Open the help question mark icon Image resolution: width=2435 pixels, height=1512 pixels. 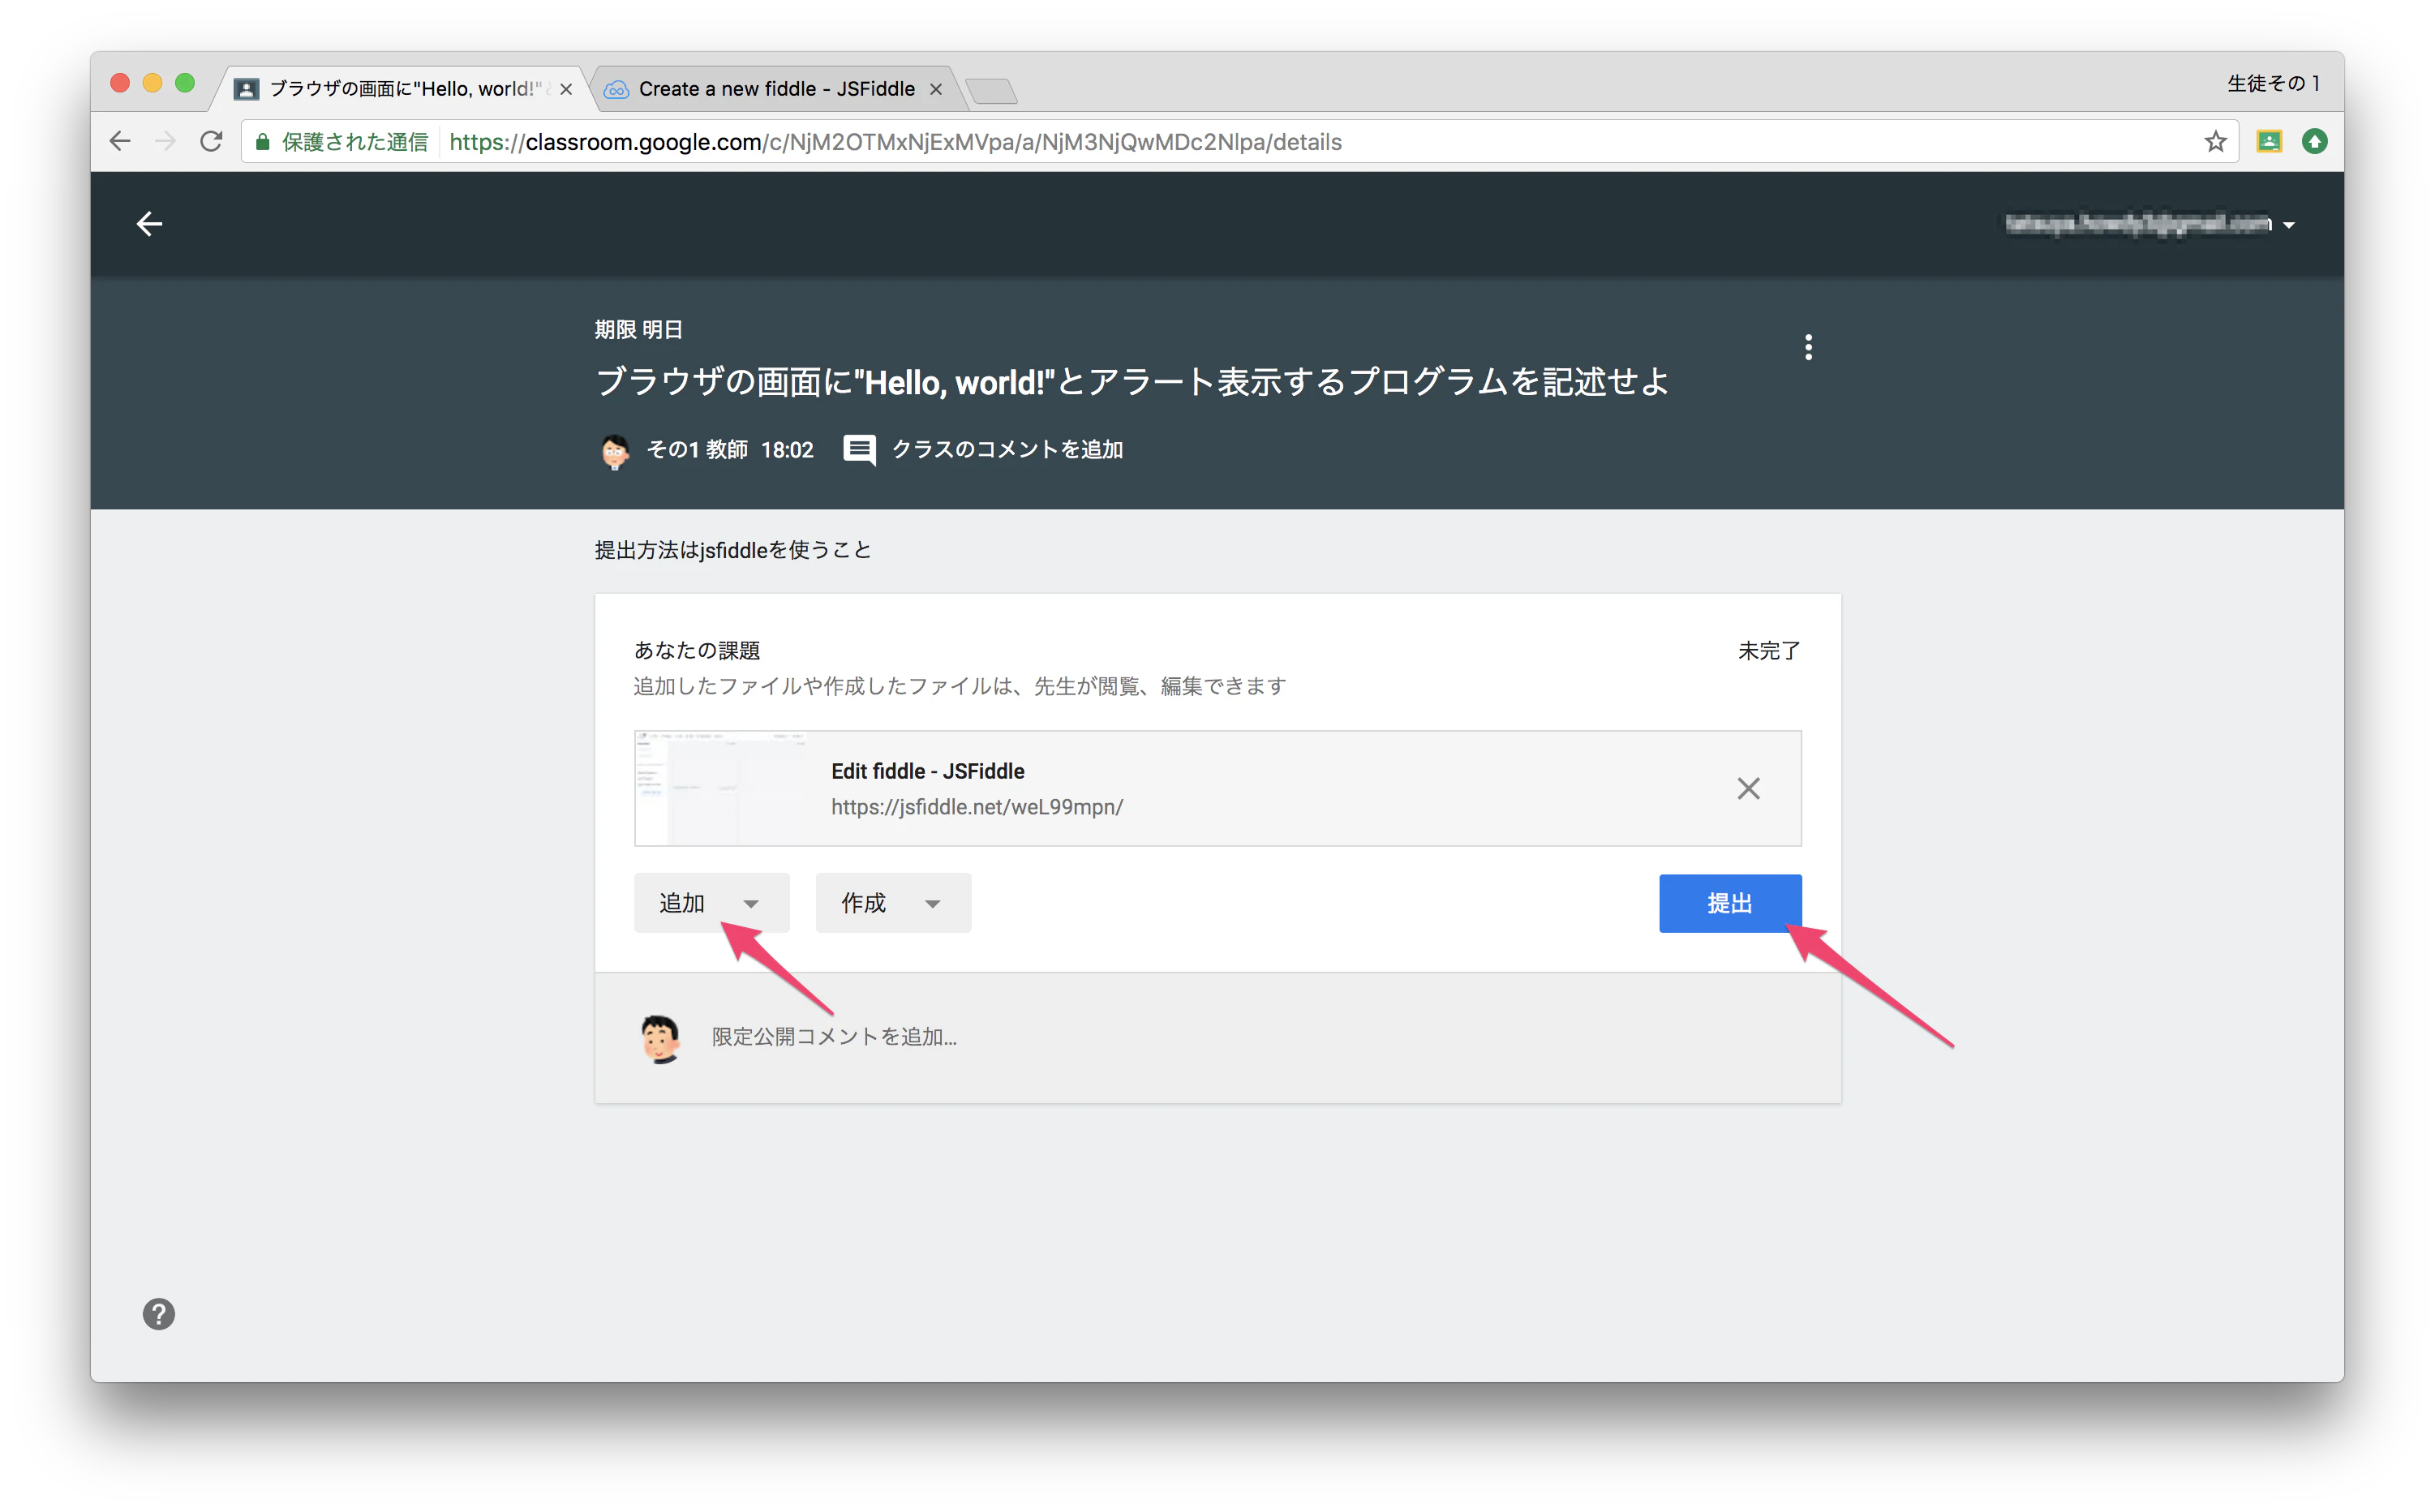point(159,1313)
